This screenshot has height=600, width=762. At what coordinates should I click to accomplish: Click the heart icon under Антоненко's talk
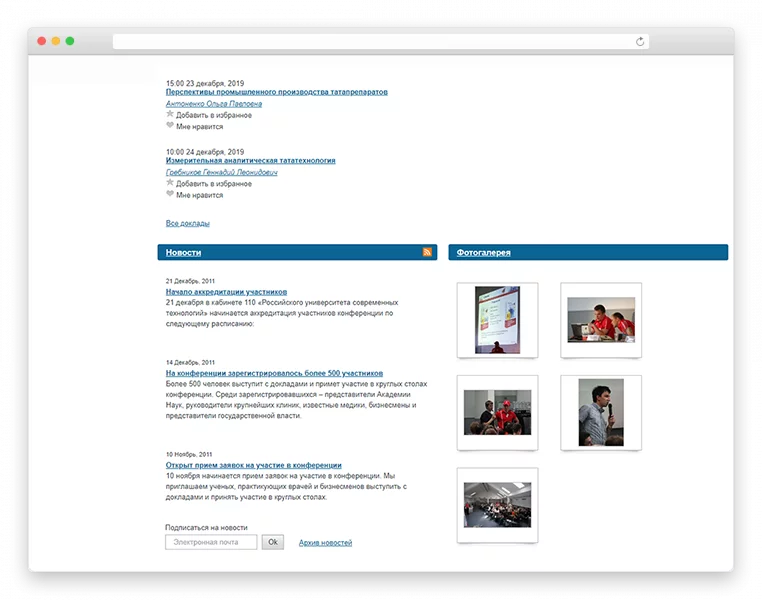(170, 126)
